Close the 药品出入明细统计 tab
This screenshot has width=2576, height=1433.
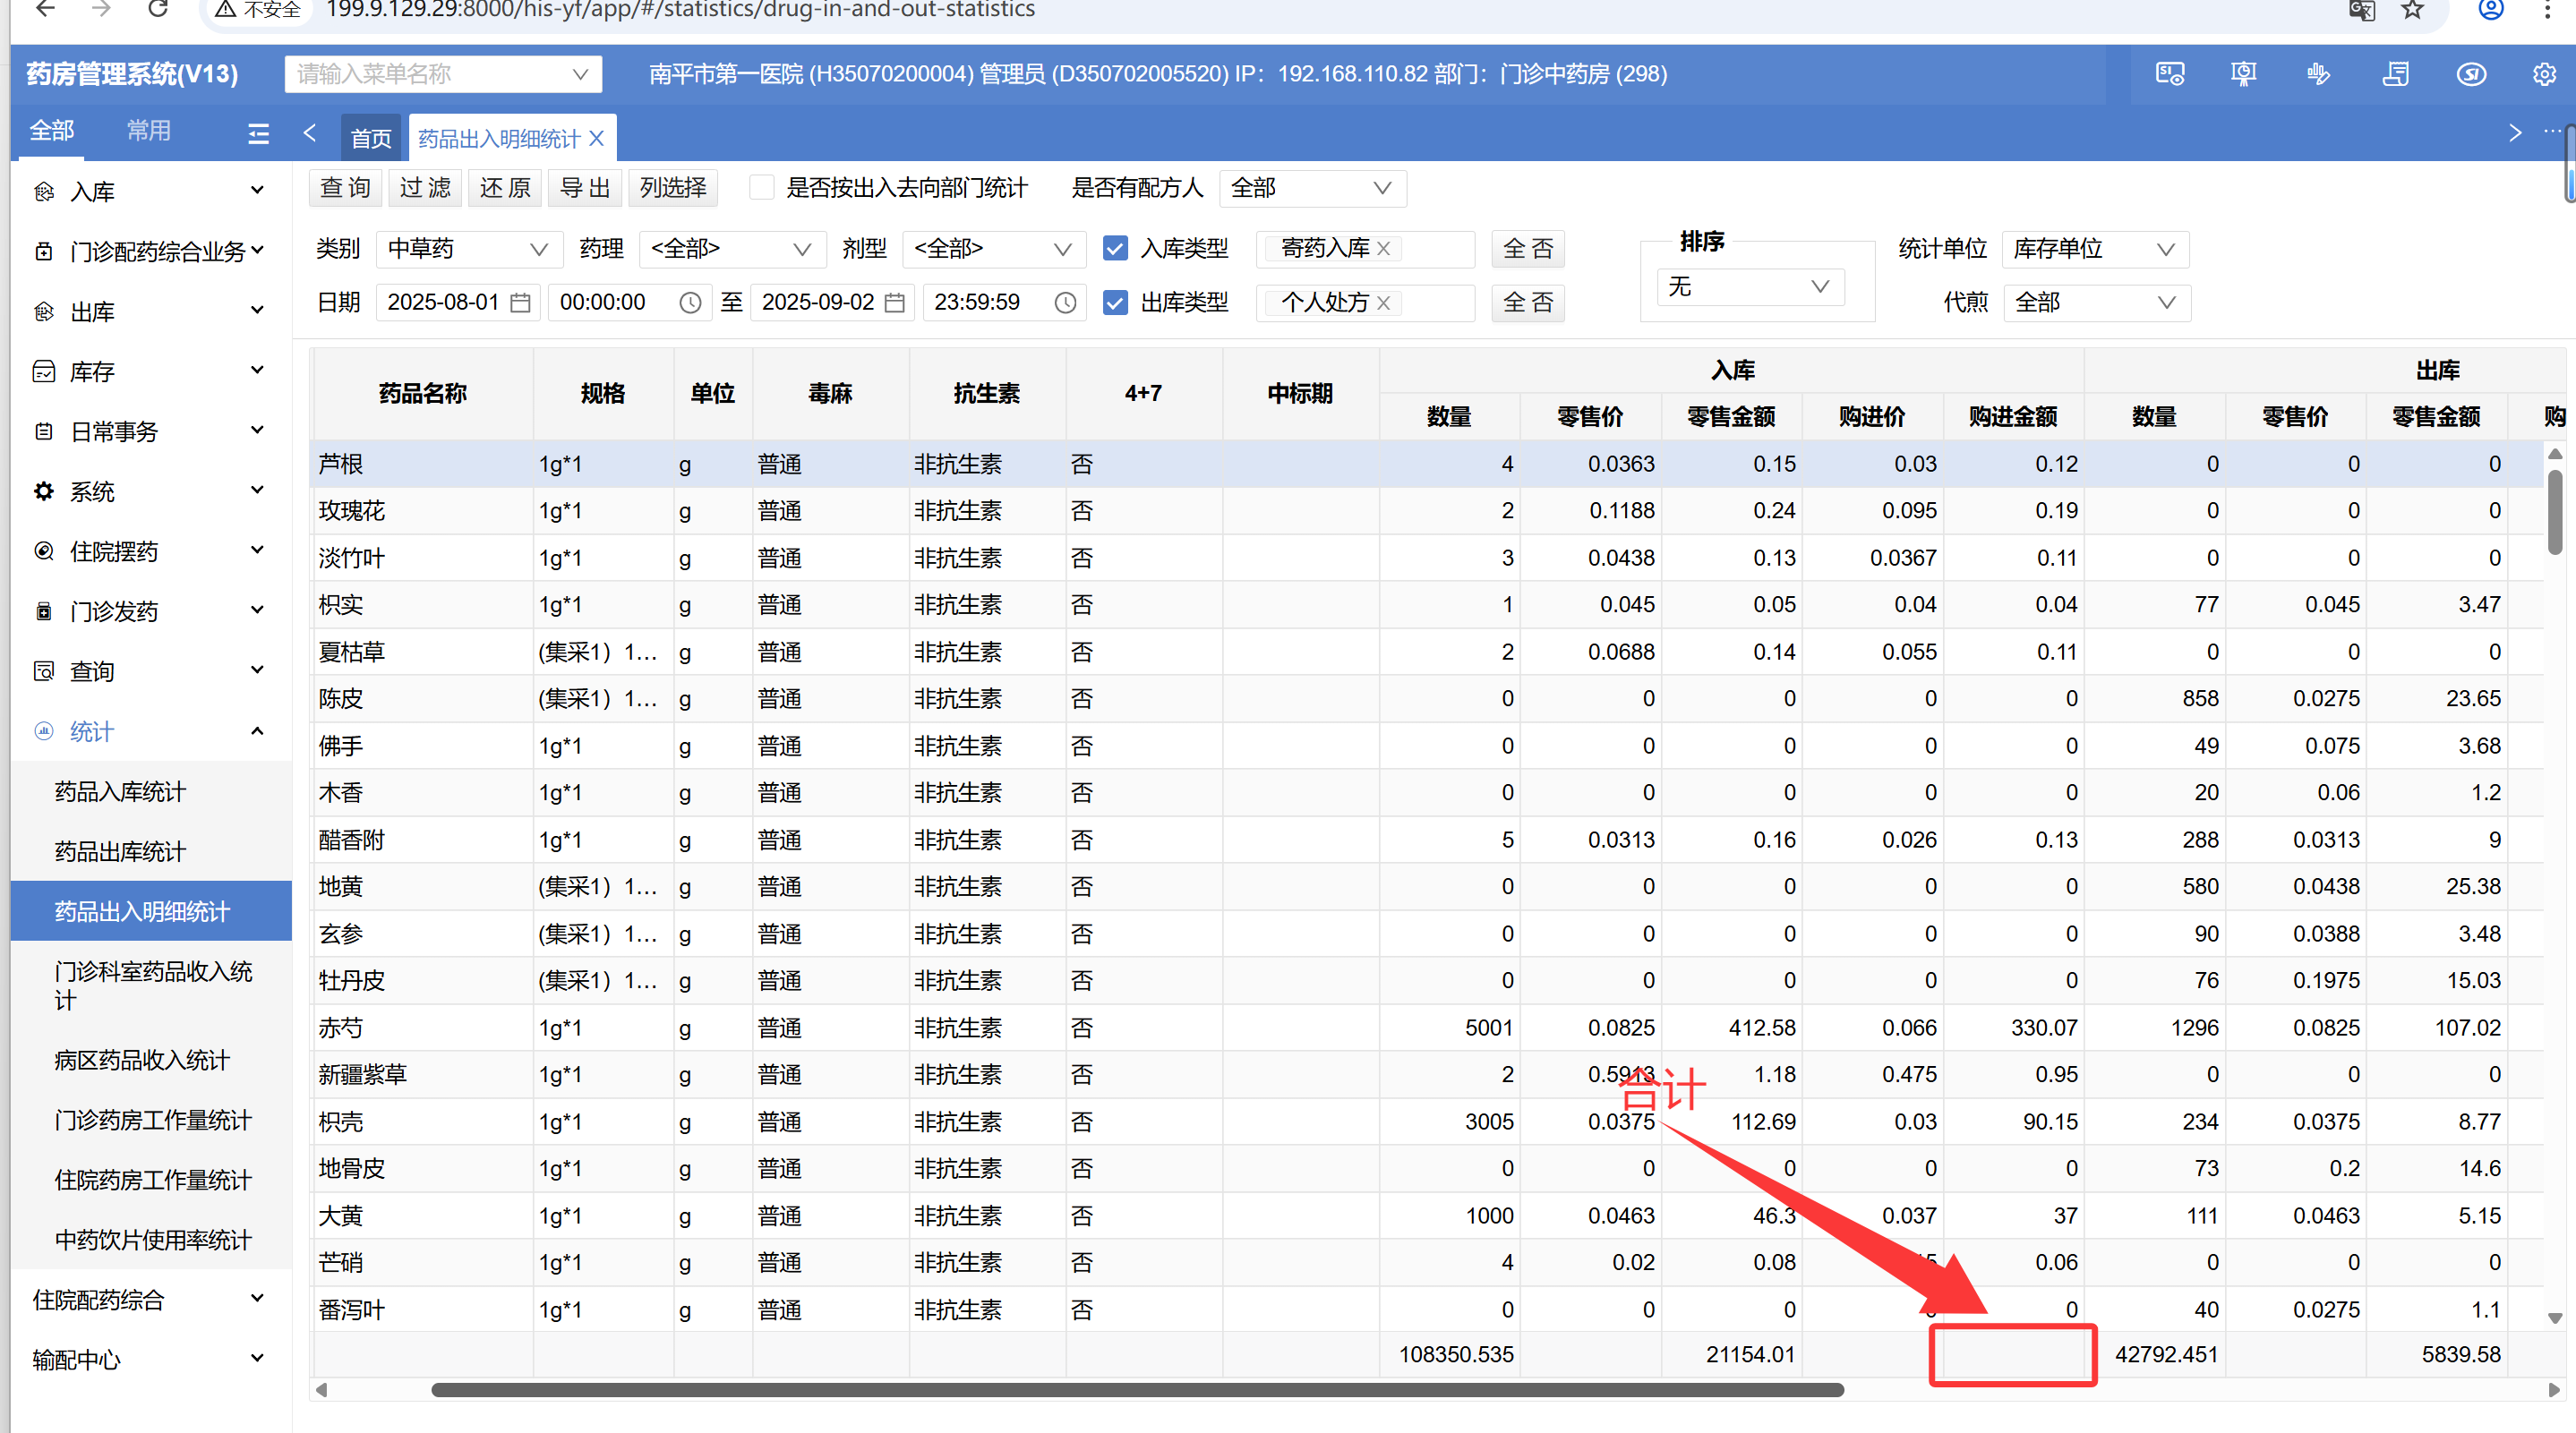pyautogui.click(x=597, y=139)
